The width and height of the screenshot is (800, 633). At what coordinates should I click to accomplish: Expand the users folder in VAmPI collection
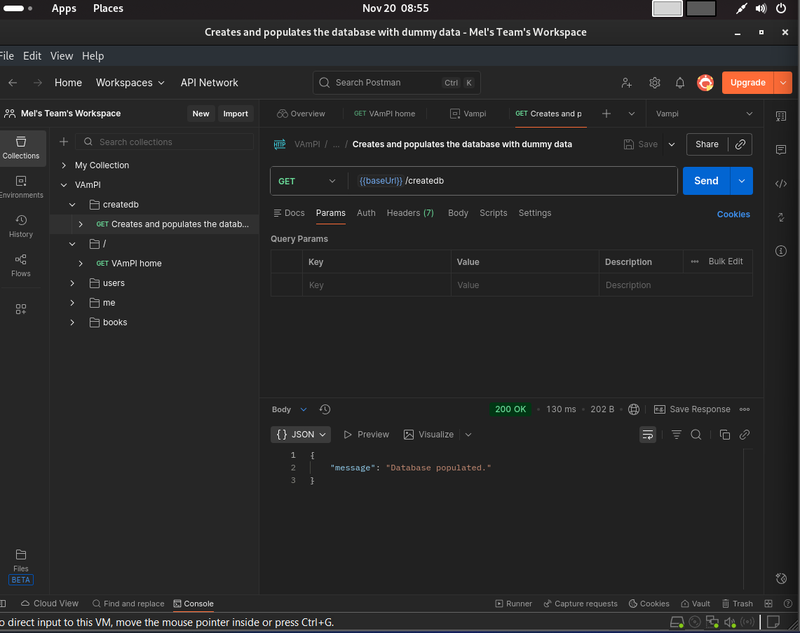(71, 283)
